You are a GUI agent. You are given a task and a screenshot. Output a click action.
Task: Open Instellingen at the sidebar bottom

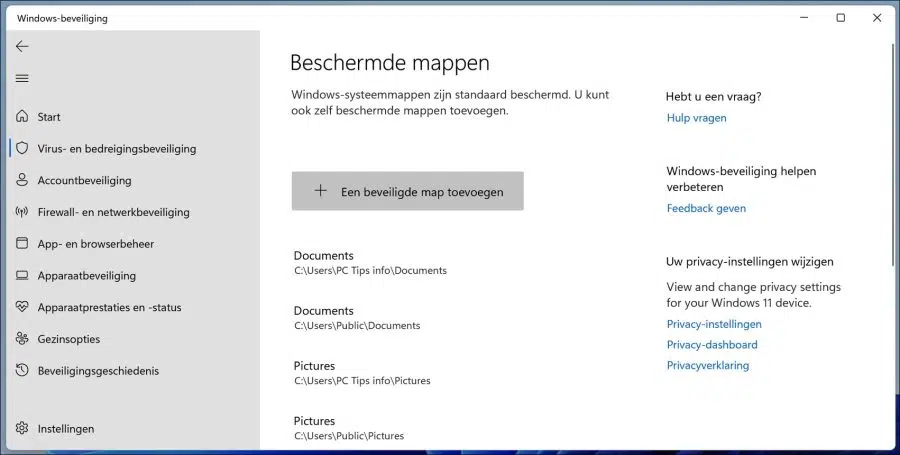pos(66,429)
